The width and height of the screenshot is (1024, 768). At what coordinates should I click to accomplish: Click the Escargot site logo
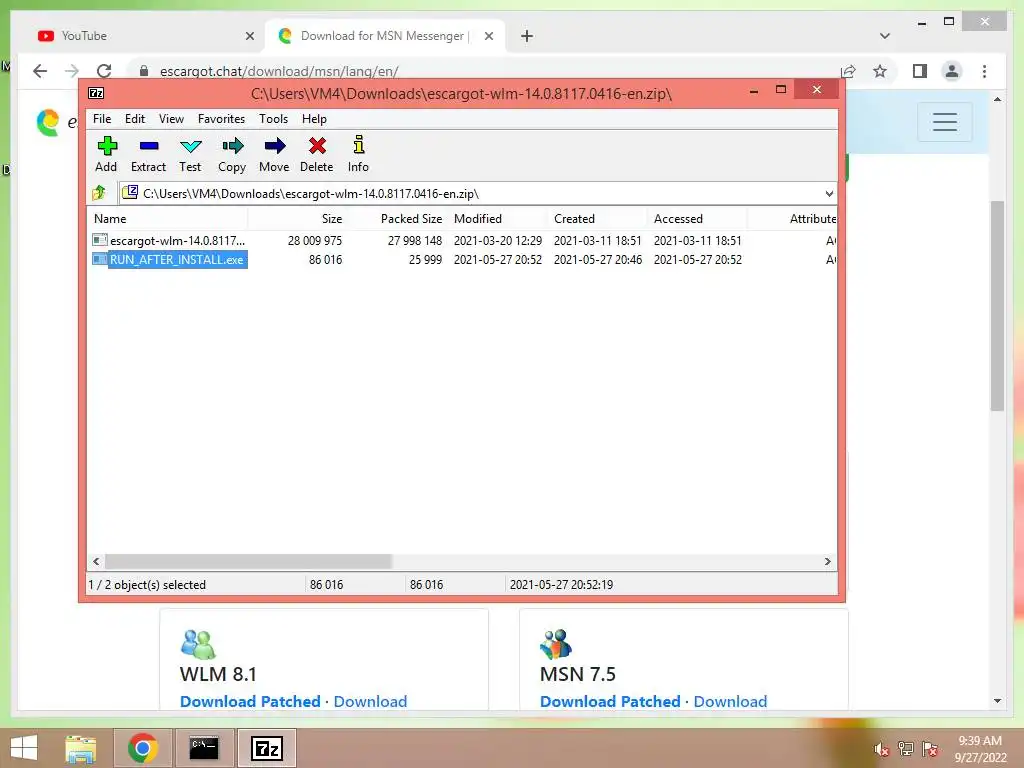tap(48, 122)
